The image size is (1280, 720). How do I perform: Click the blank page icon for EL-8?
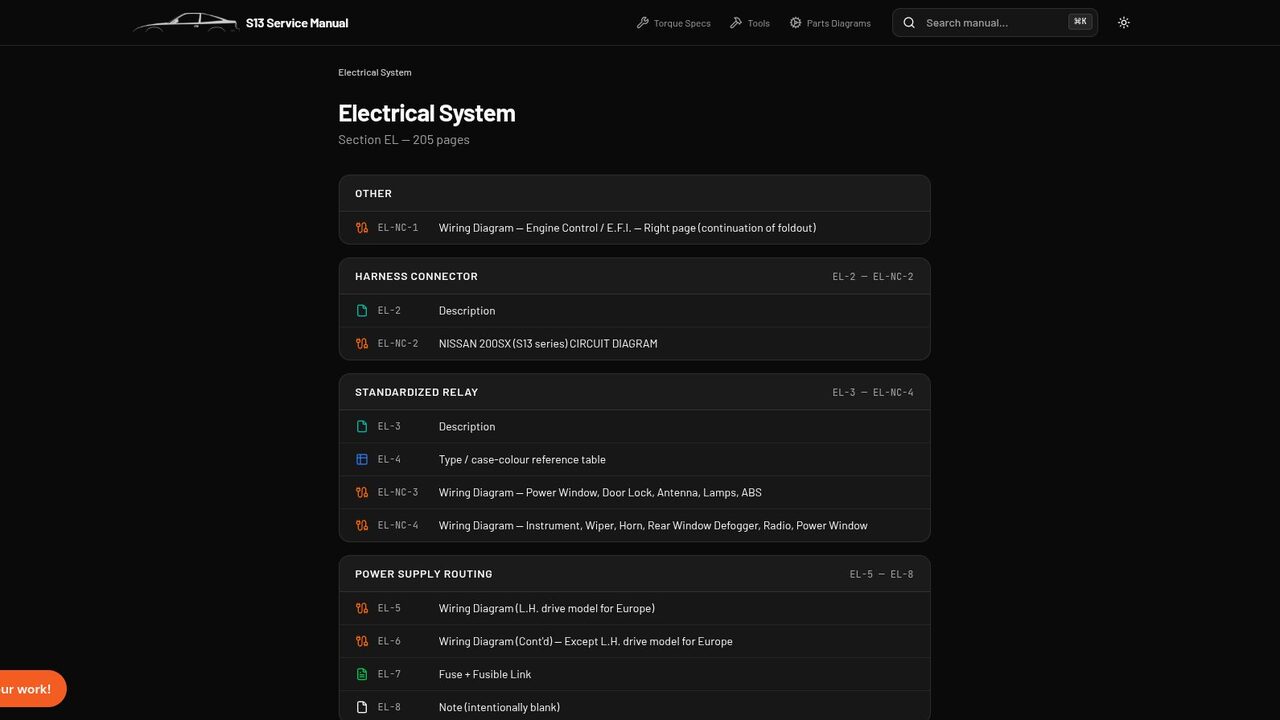tap(362, 708)
